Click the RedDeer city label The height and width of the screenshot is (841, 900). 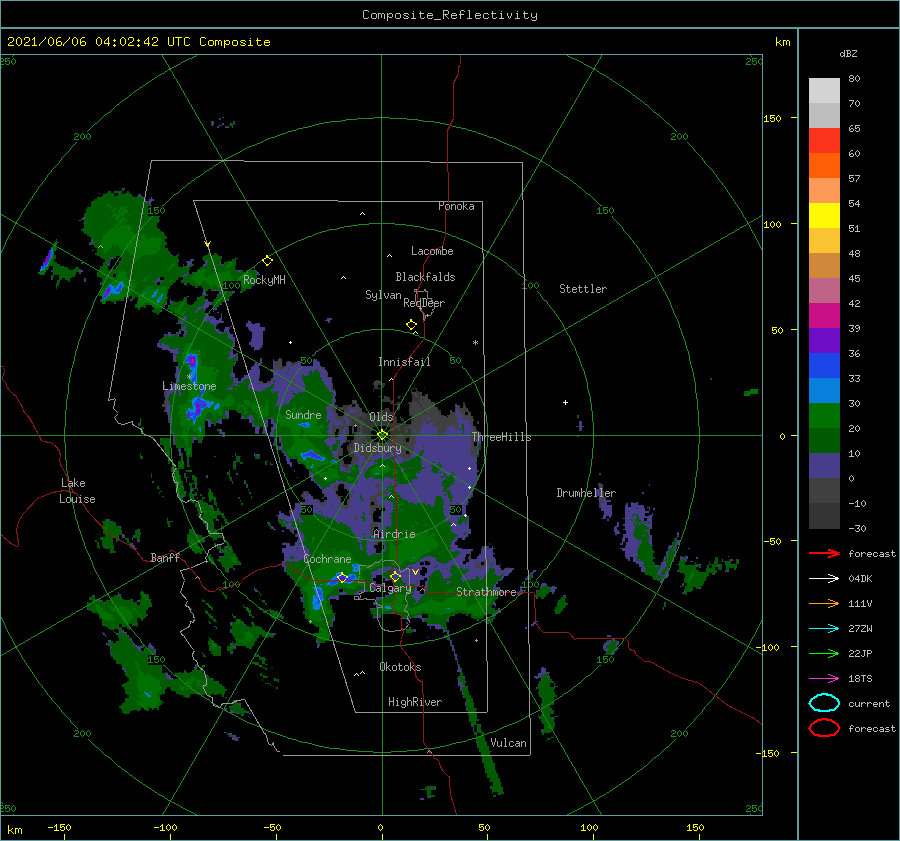coord(424,303)
